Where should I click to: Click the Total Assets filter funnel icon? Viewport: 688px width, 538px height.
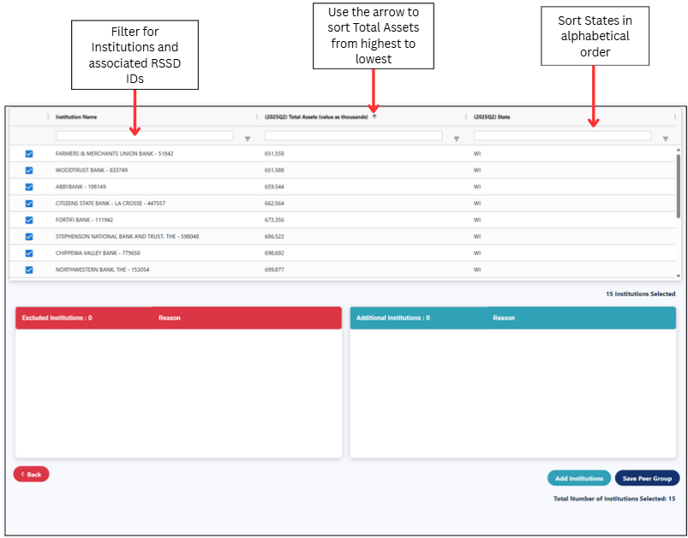tap(456, 139)
